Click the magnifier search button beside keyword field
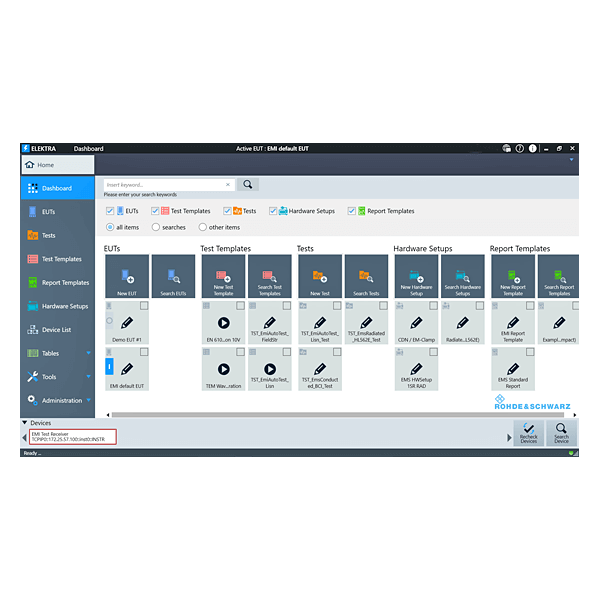The height and width of the screenshot is (600, 600). (248, 184)
